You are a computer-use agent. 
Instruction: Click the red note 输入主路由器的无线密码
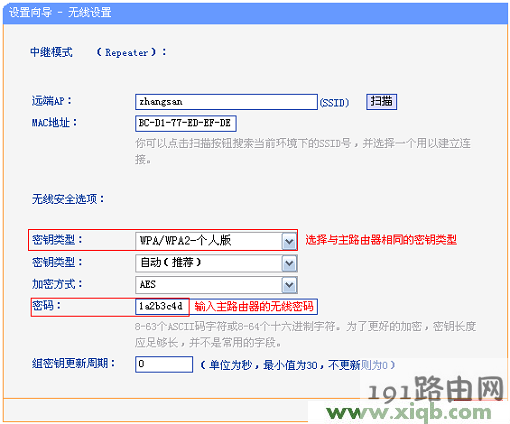click(x=254, y=306)
